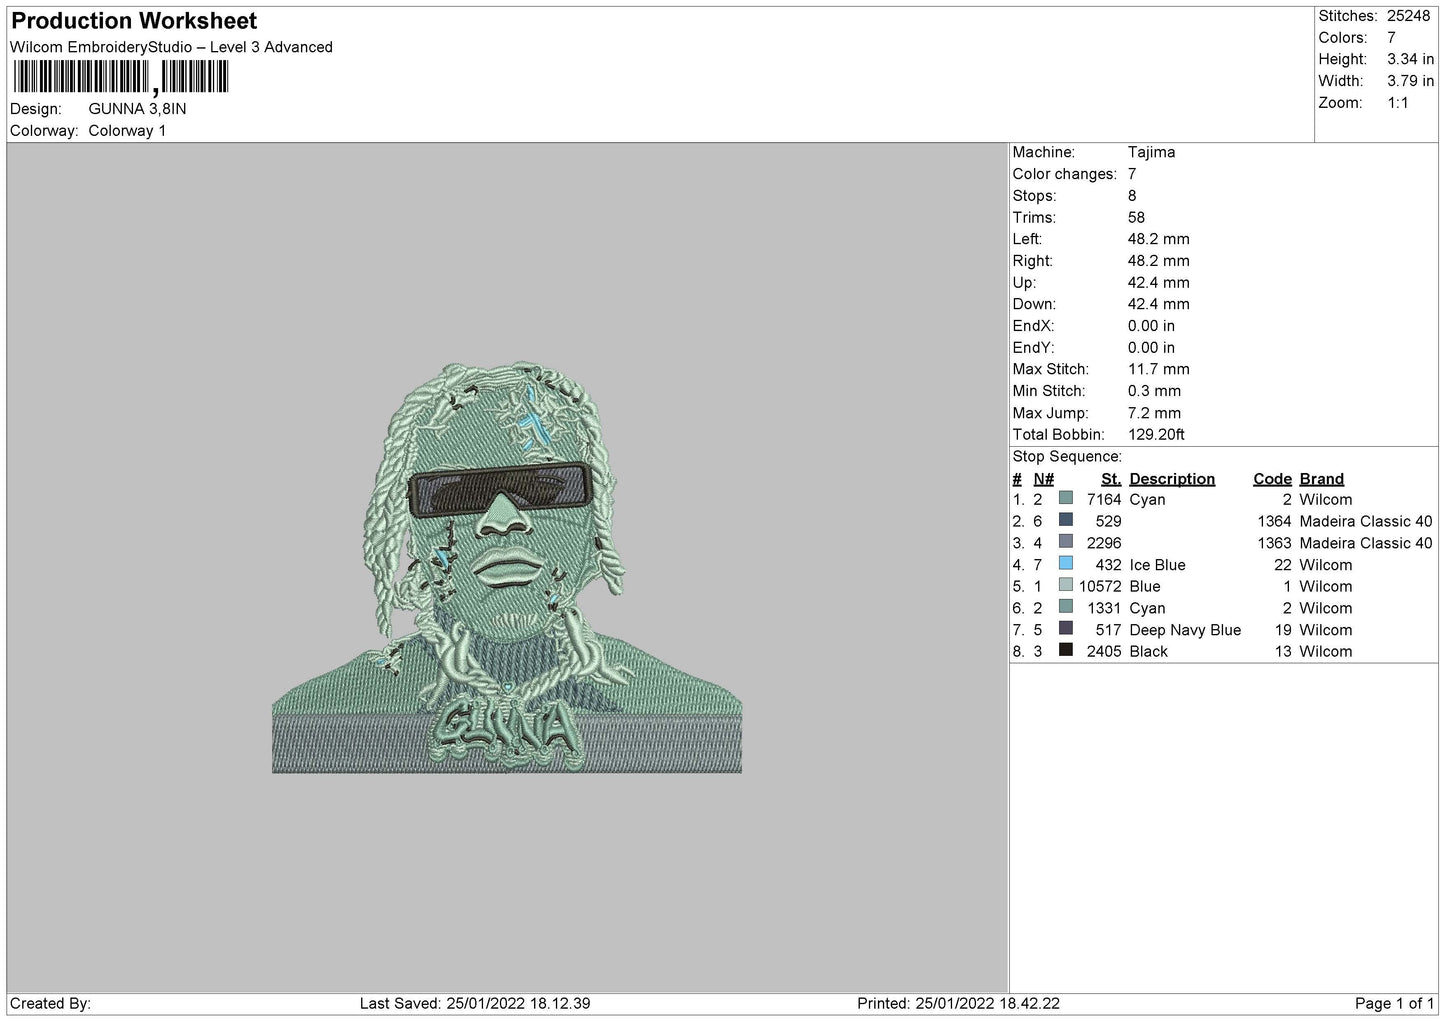
Task: Select the stitches total "25248"
Action: pos(1409,16)
